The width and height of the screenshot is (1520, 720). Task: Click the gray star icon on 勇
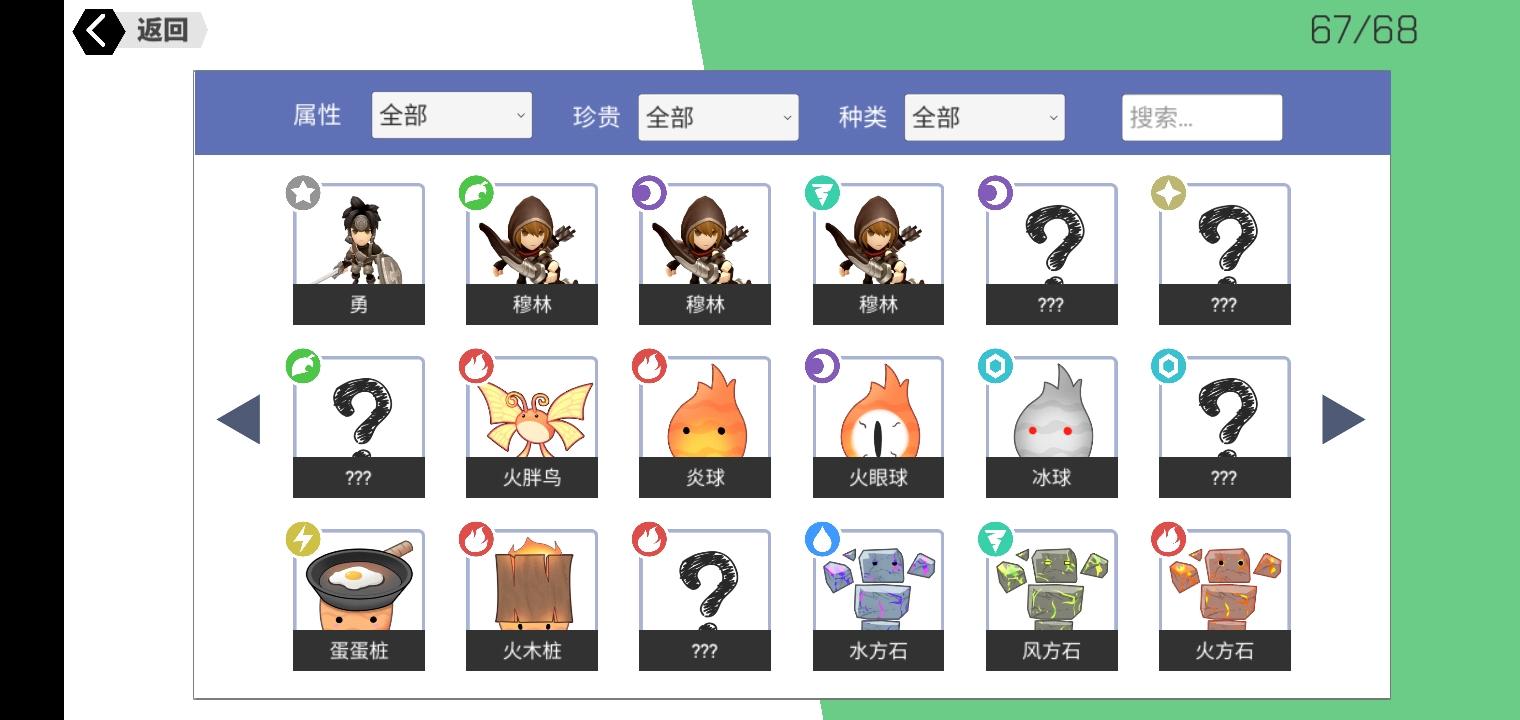pyautogui.click(x=303, y=193)
